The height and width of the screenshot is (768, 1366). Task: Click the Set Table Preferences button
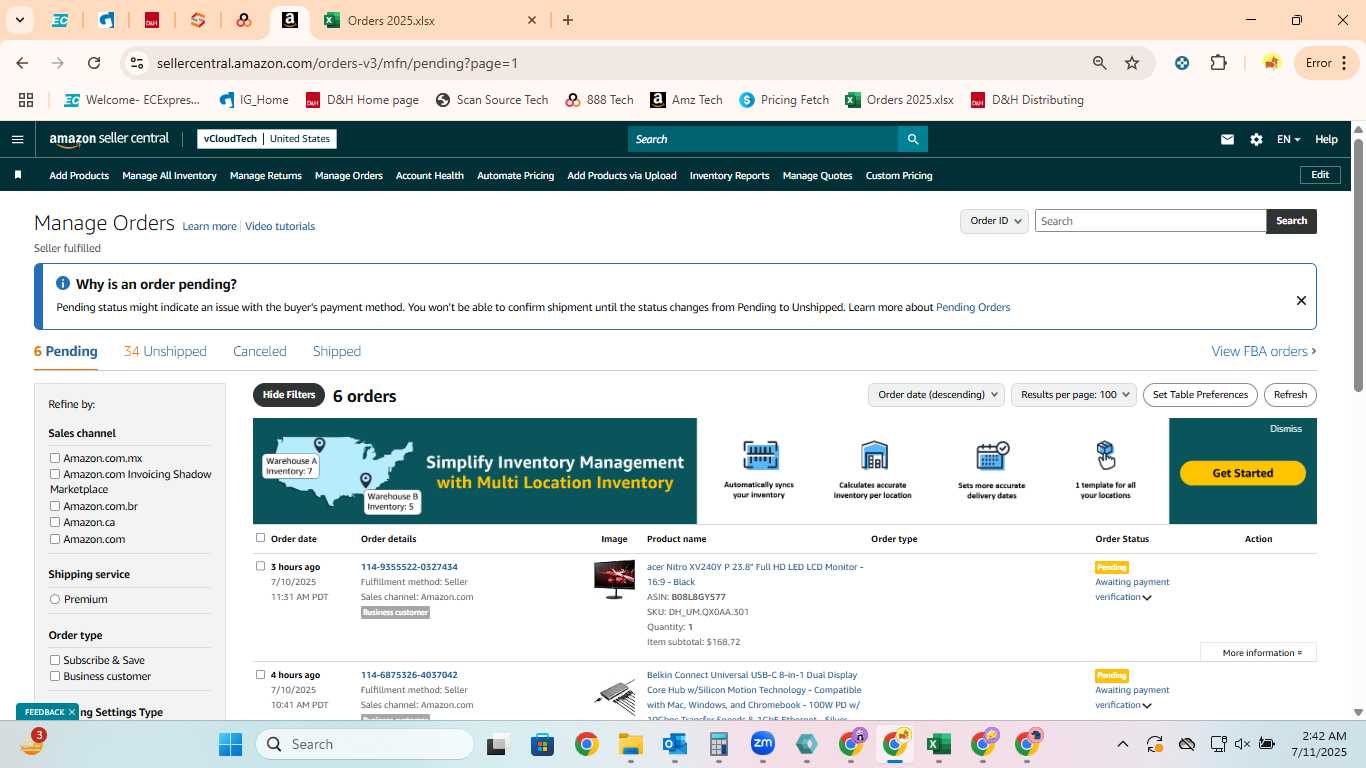point(1200,395)
